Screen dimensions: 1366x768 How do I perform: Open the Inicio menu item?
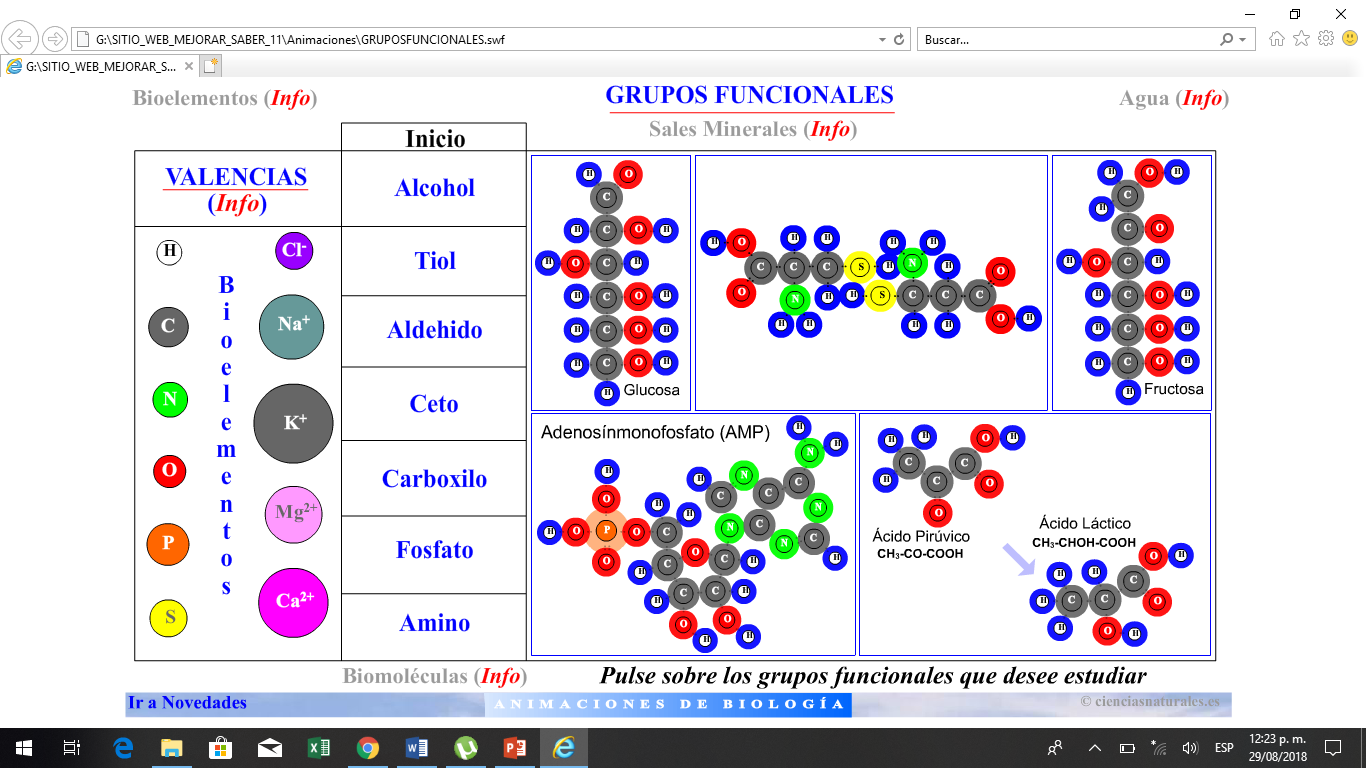point(434,138)
